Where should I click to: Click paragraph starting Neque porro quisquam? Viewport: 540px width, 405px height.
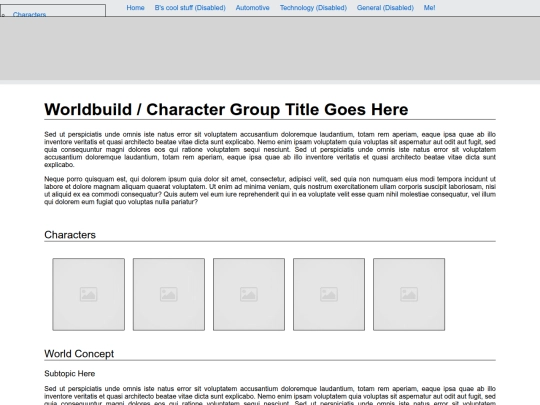[x=270, y=190]
